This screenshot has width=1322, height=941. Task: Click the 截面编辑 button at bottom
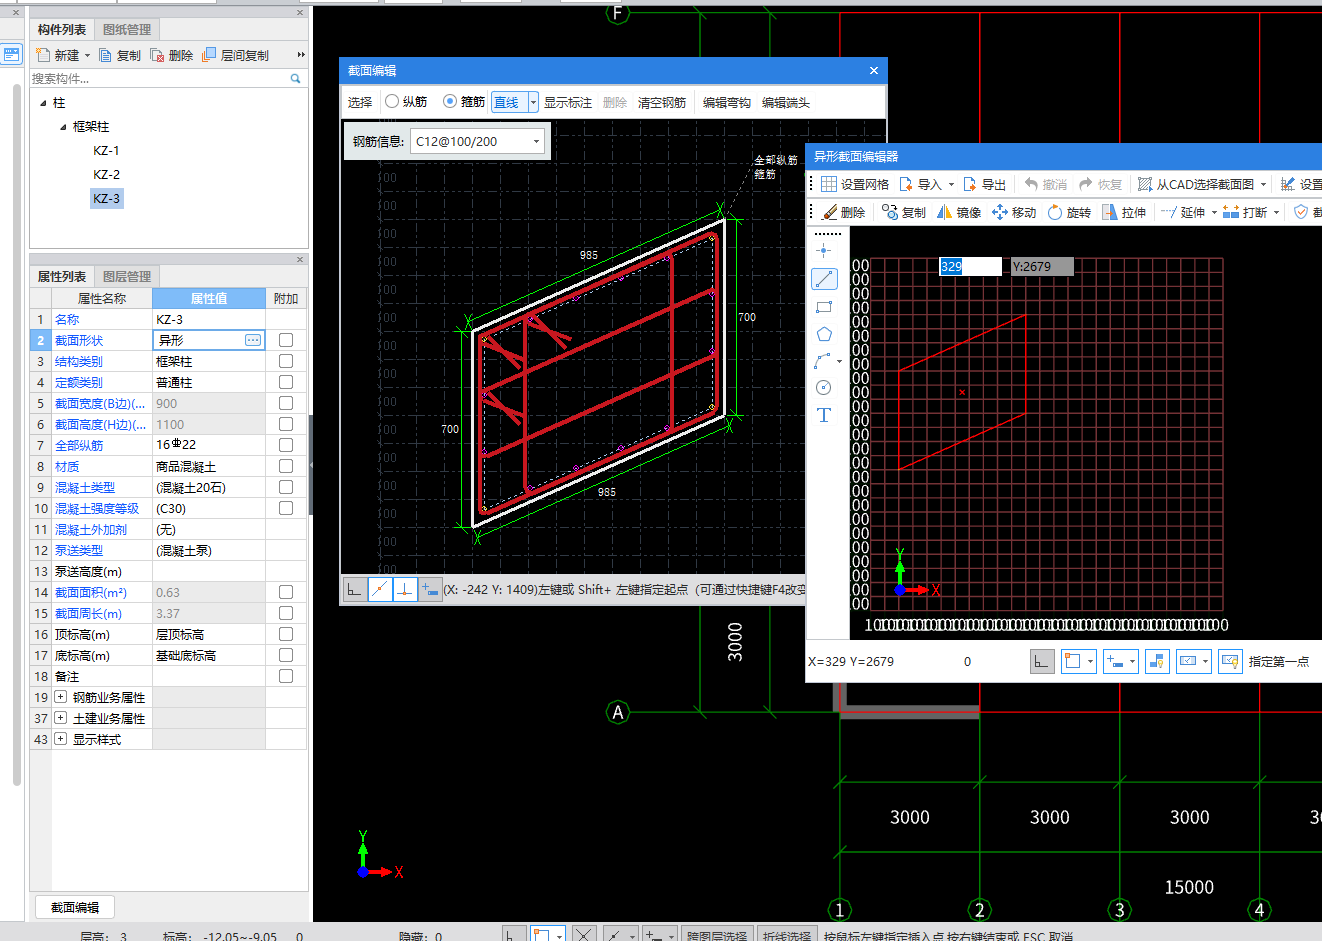pos(75,907)
